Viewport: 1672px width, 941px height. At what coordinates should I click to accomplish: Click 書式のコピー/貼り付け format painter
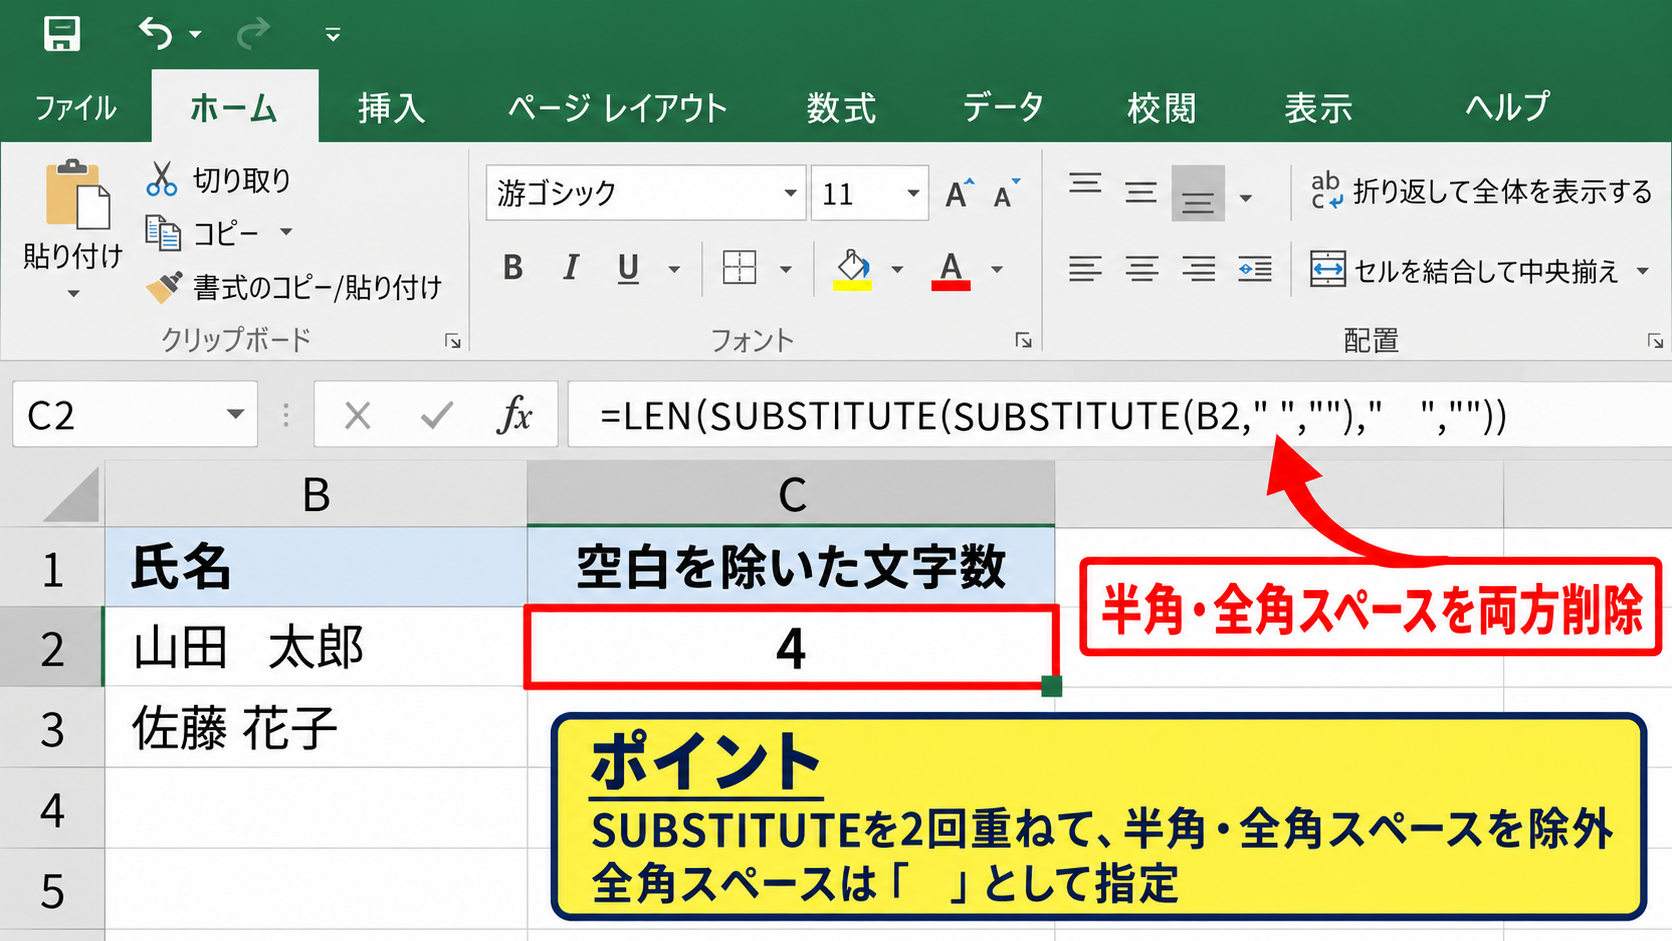point(293,288)
